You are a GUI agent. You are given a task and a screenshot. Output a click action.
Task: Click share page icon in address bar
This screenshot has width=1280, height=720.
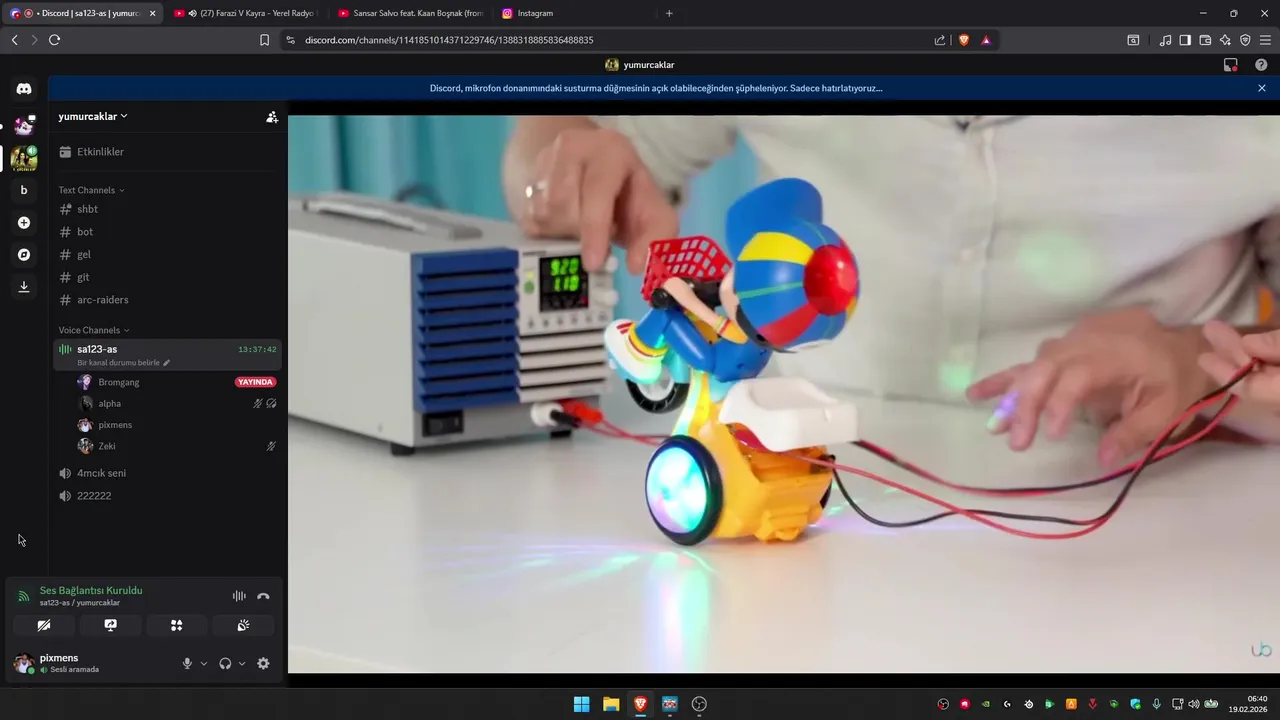click(x=940, y=40)
